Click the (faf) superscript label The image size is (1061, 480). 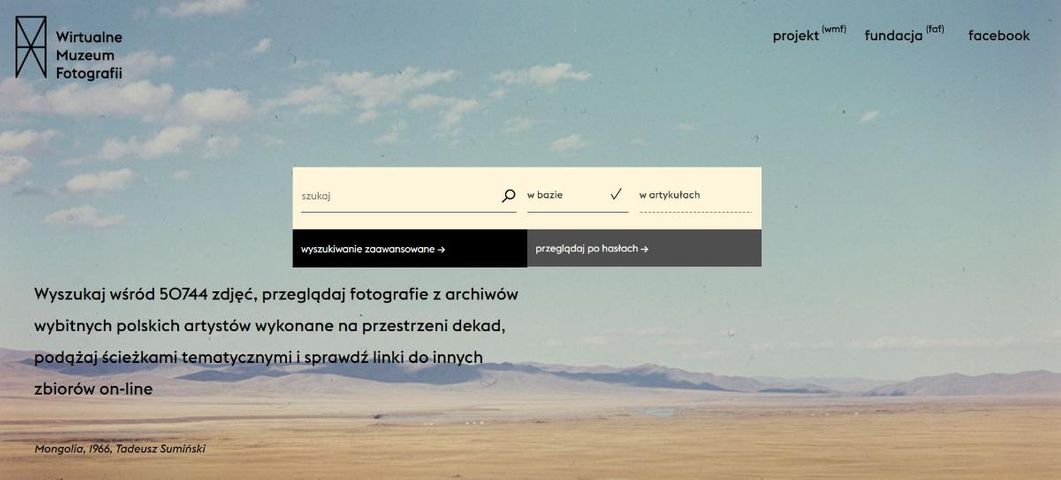pyautogui.click(x=935, y=29)
